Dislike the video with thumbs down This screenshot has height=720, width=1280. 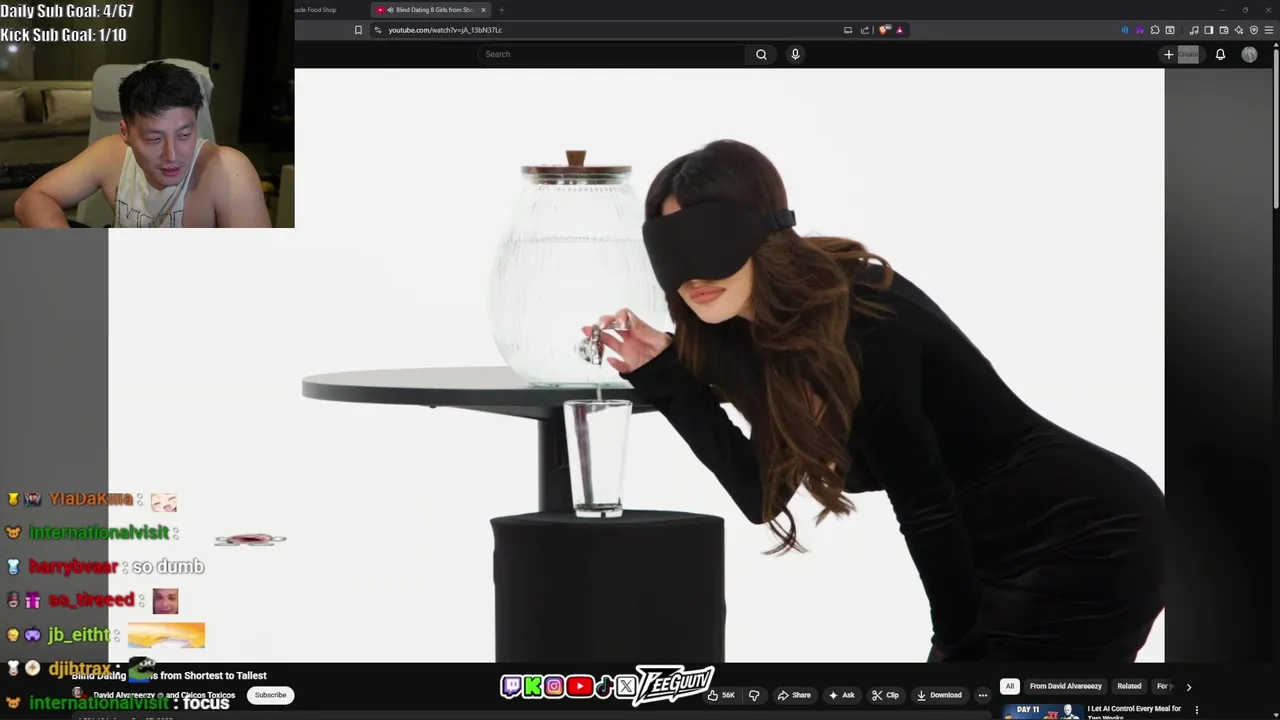point(754,695)
